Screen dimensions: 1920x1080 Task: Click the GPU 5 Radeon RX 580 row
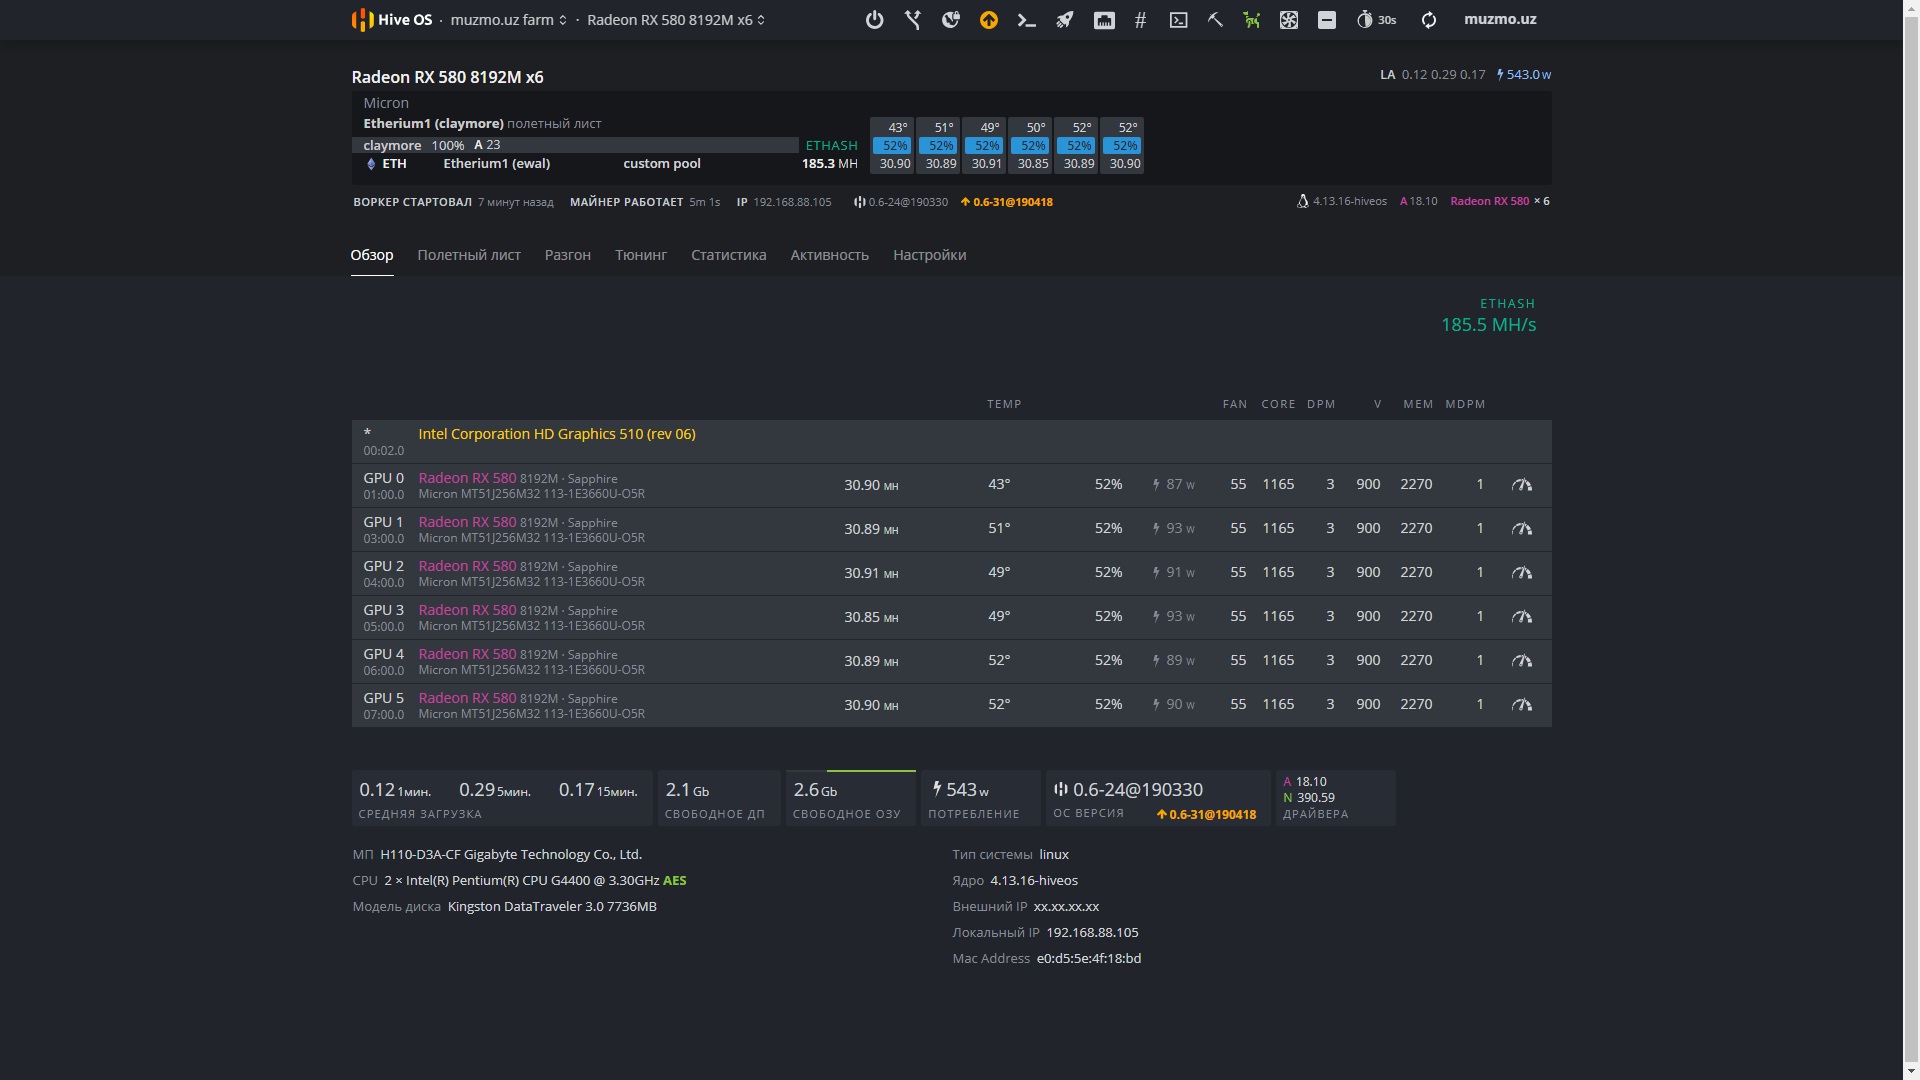[467, 698]
